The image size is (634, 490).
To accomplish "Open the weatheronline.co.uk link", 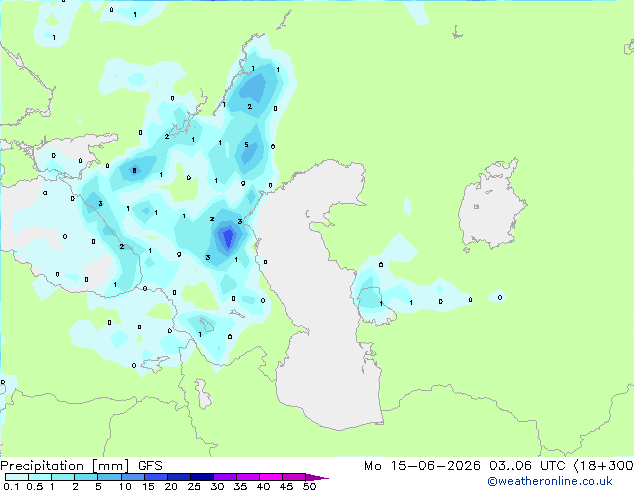I will click(549, 481).
